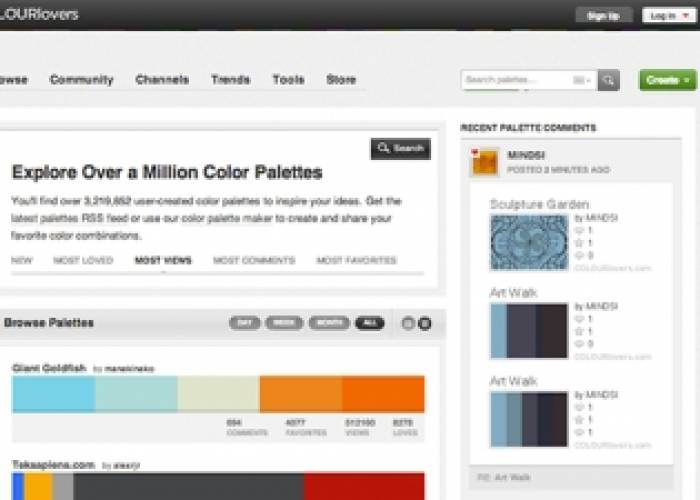
Task: Open manekineko's profile link
Action: [129, 369]
